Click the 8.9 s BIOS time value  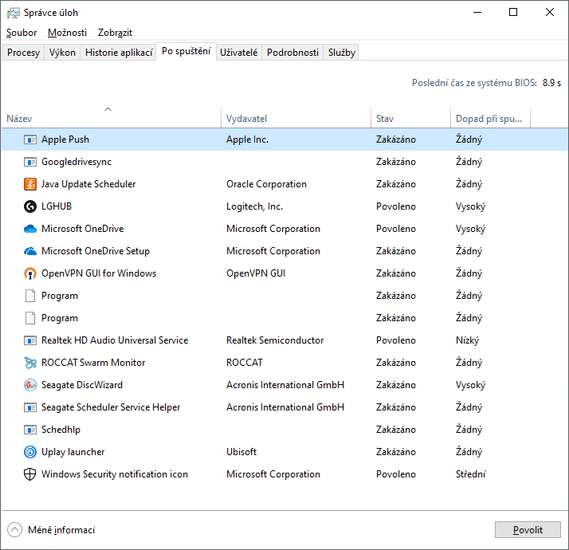pyautogui.click(x=552, y=83)
